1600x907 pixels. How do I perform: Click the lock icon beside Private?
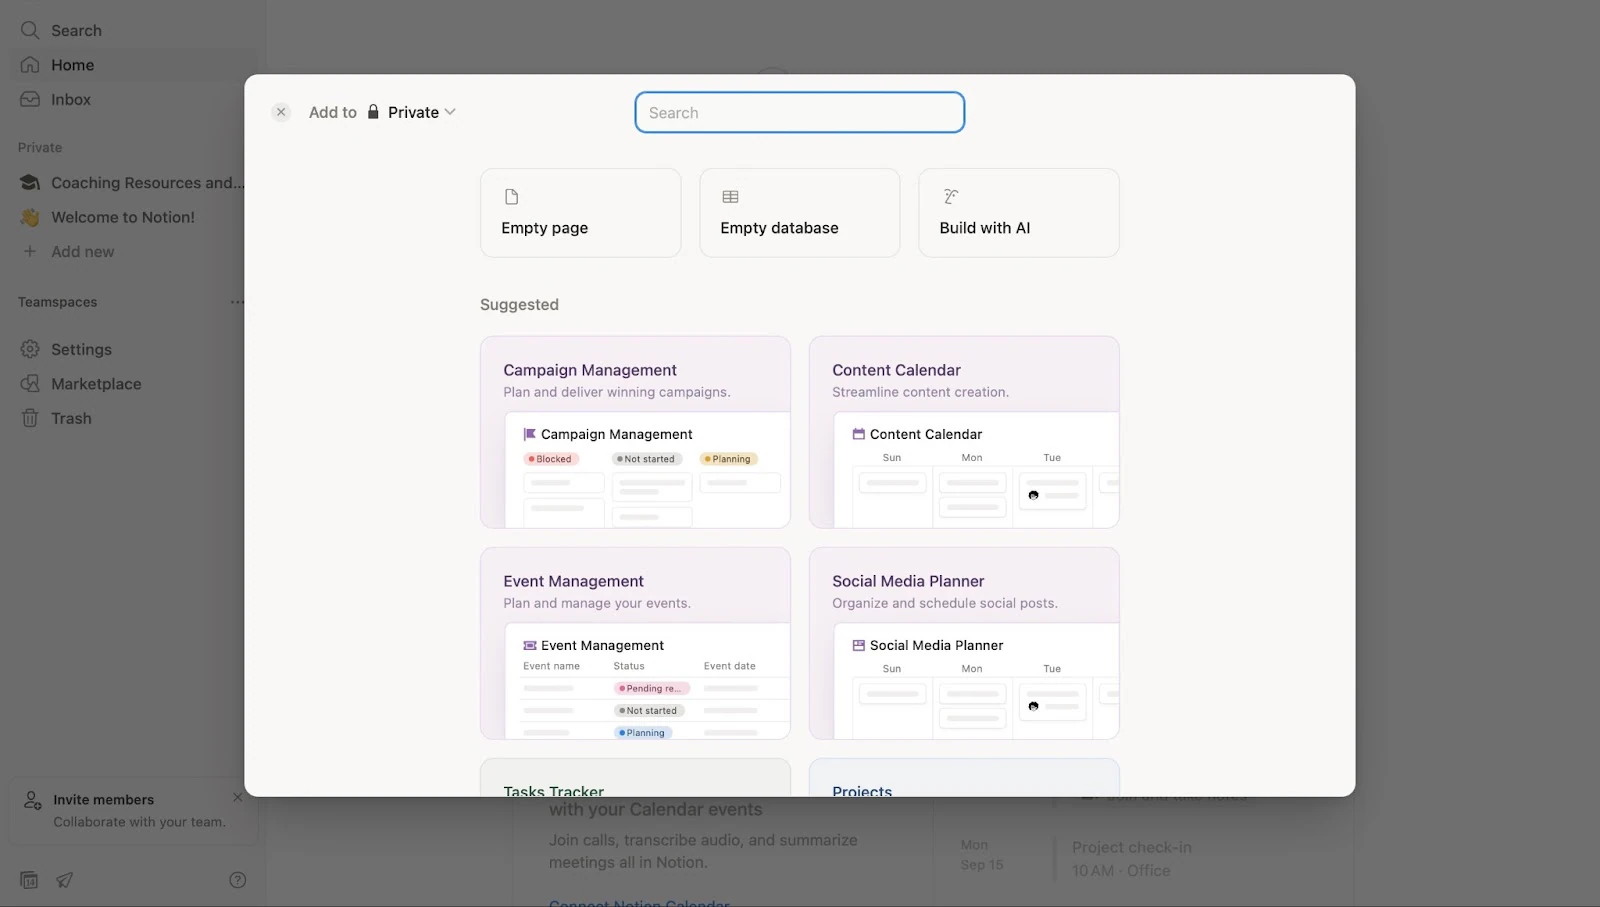coord(373,111)
